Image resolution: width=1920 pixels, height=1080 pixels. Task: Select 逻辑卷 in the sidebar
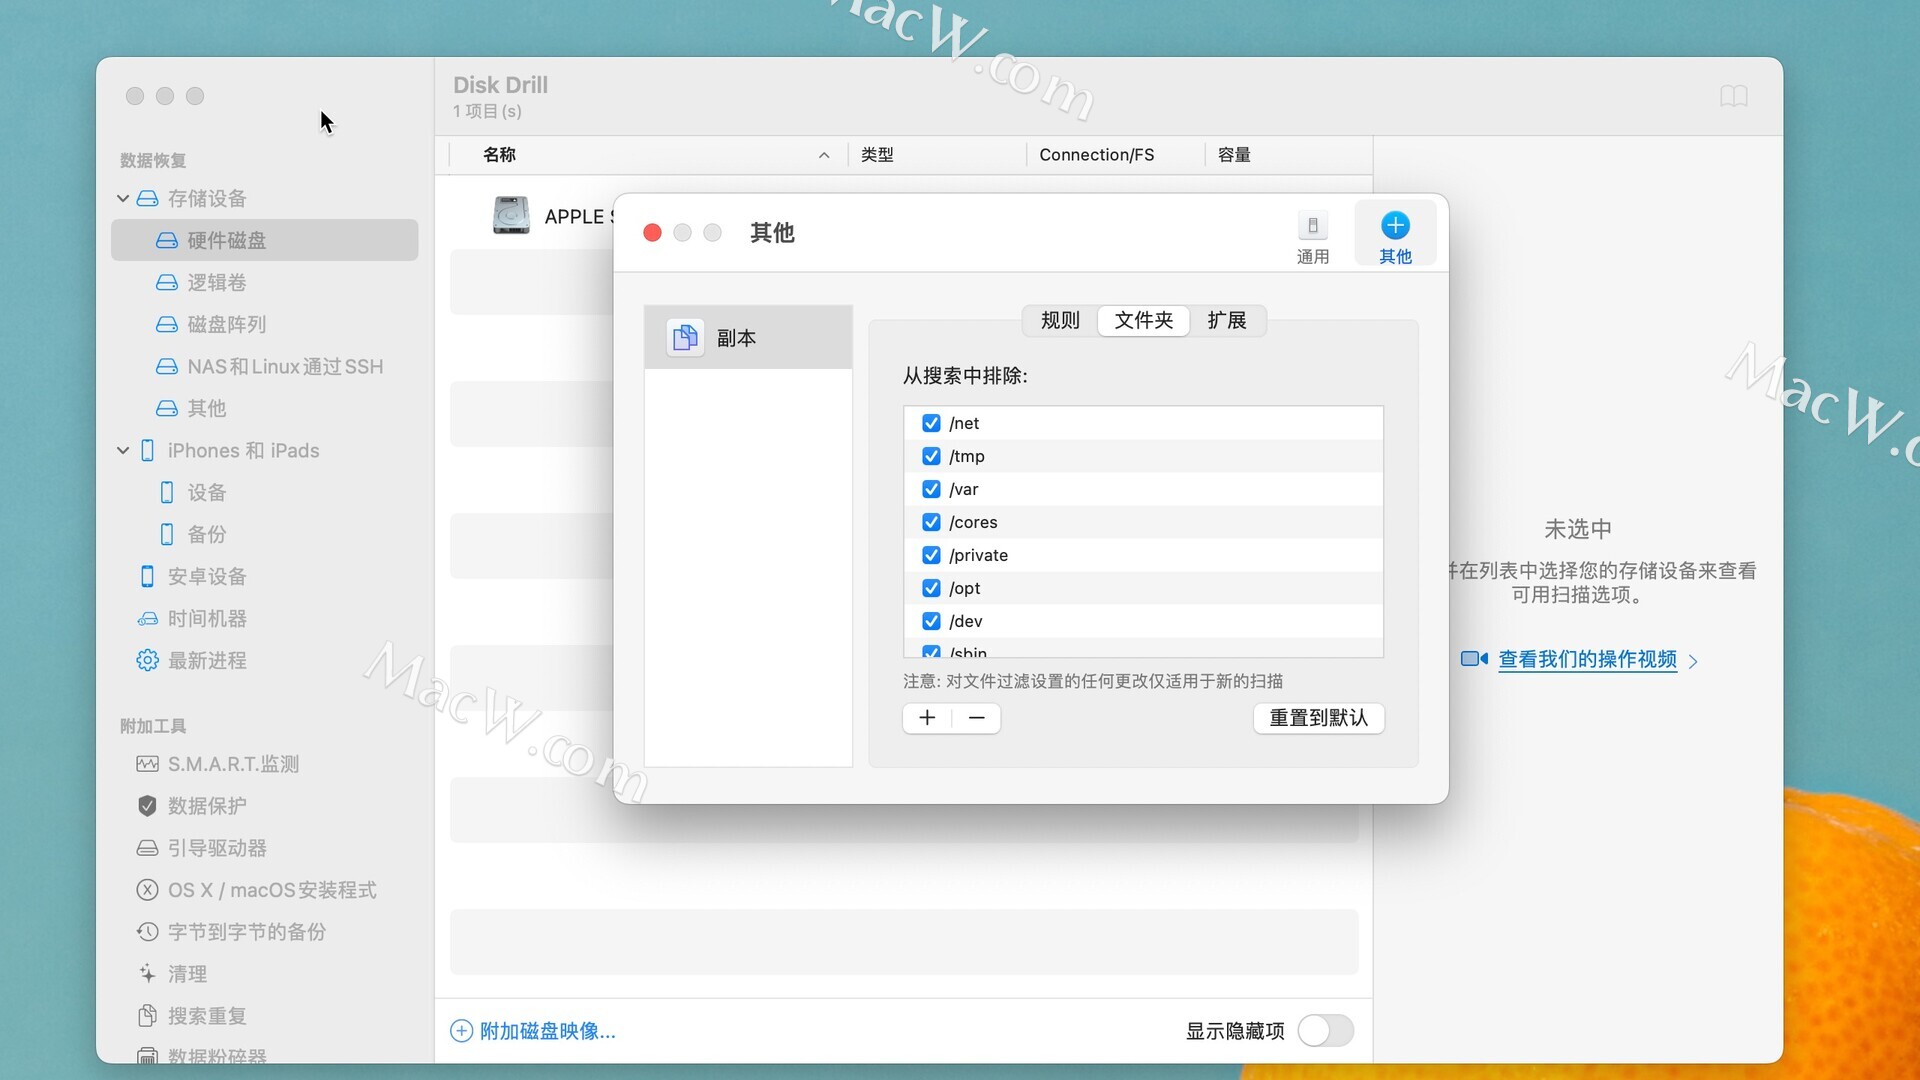tap(264, 282)
